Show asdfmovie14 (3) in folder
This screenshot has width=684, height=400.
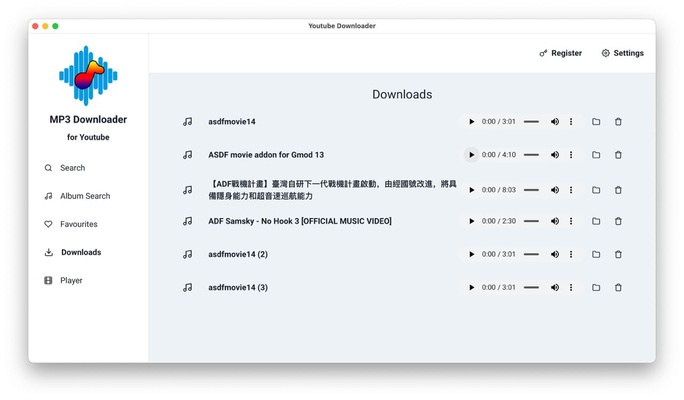596,287
